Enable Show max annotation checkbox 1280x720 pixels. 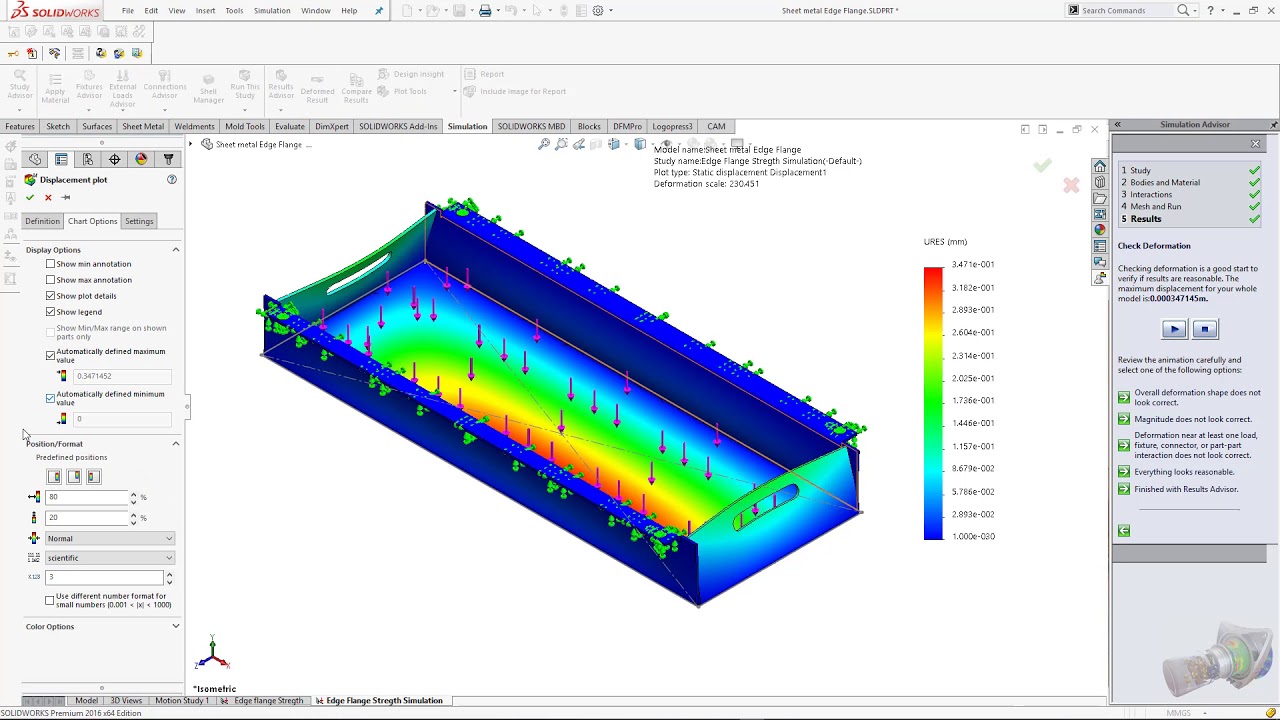pyautogui.click(x=51, y=280)
